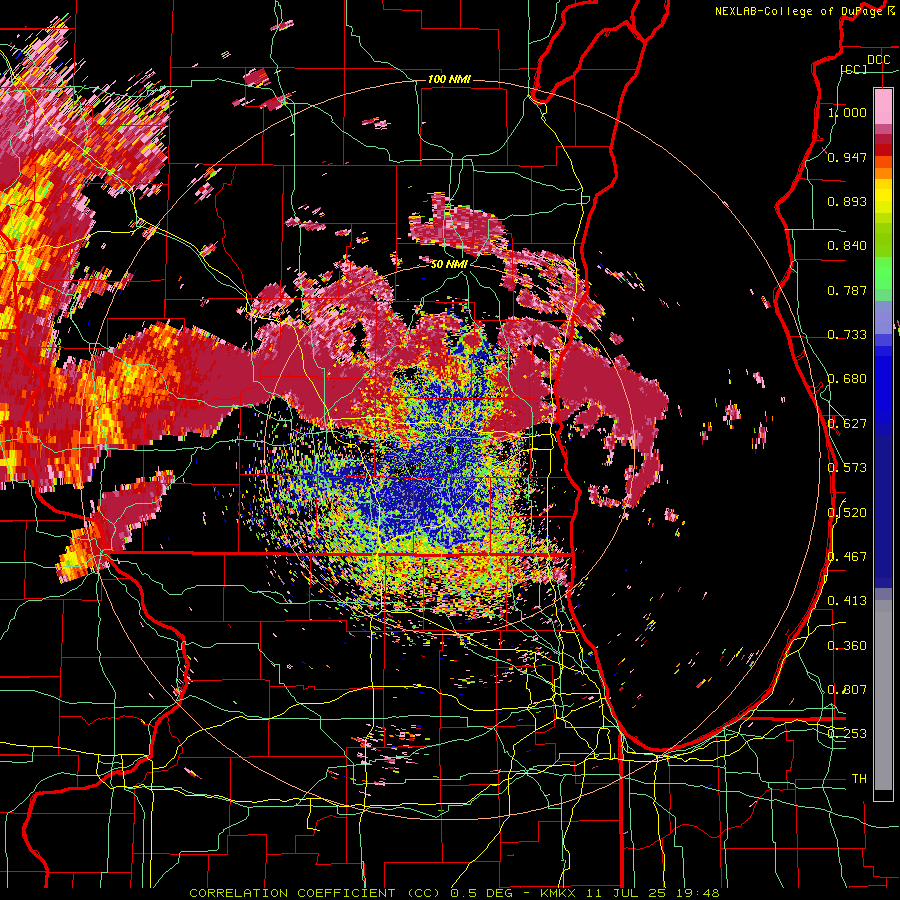Select the 0.893 scale value
The image size is (900, 900).
(x=847, y=201)
